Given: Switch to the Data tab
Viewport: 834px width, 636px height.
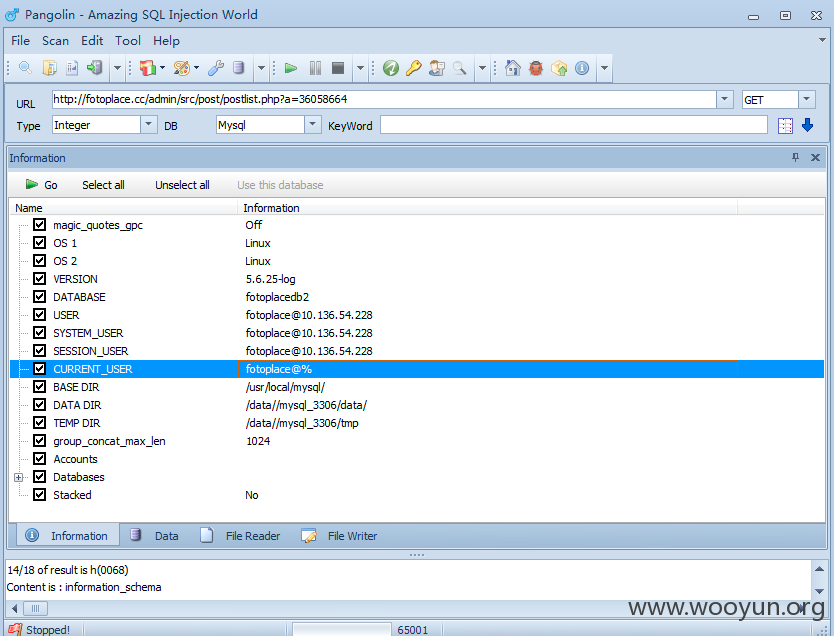Looking at the screenshot, I should 154,535.
